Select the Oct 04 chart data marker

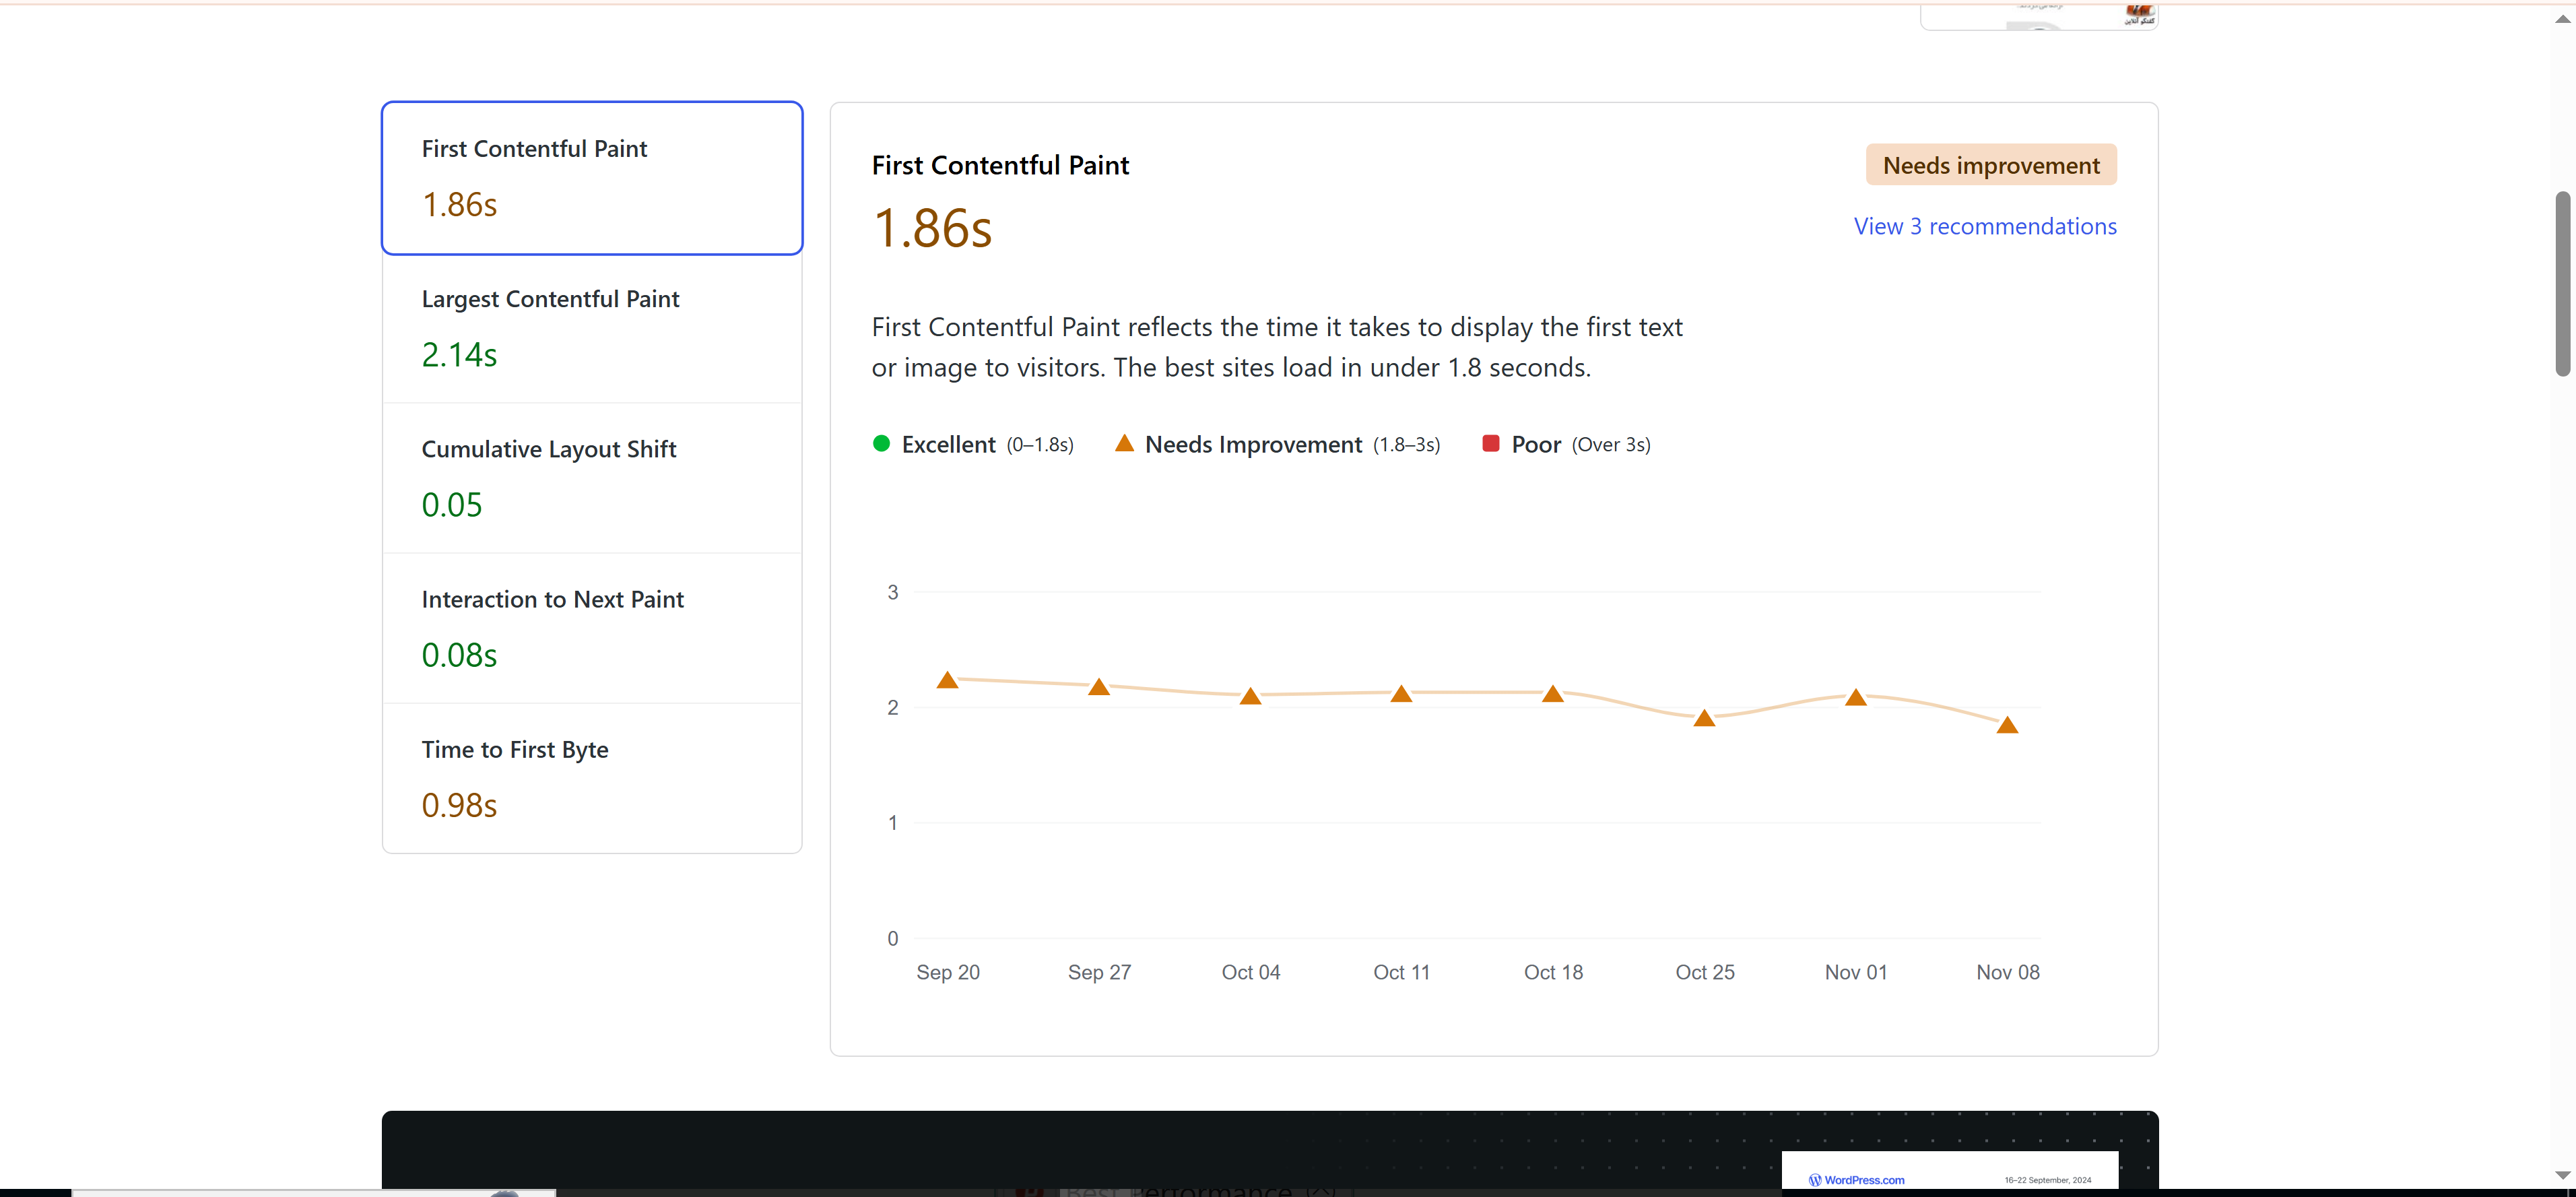tap(1250, 697)
